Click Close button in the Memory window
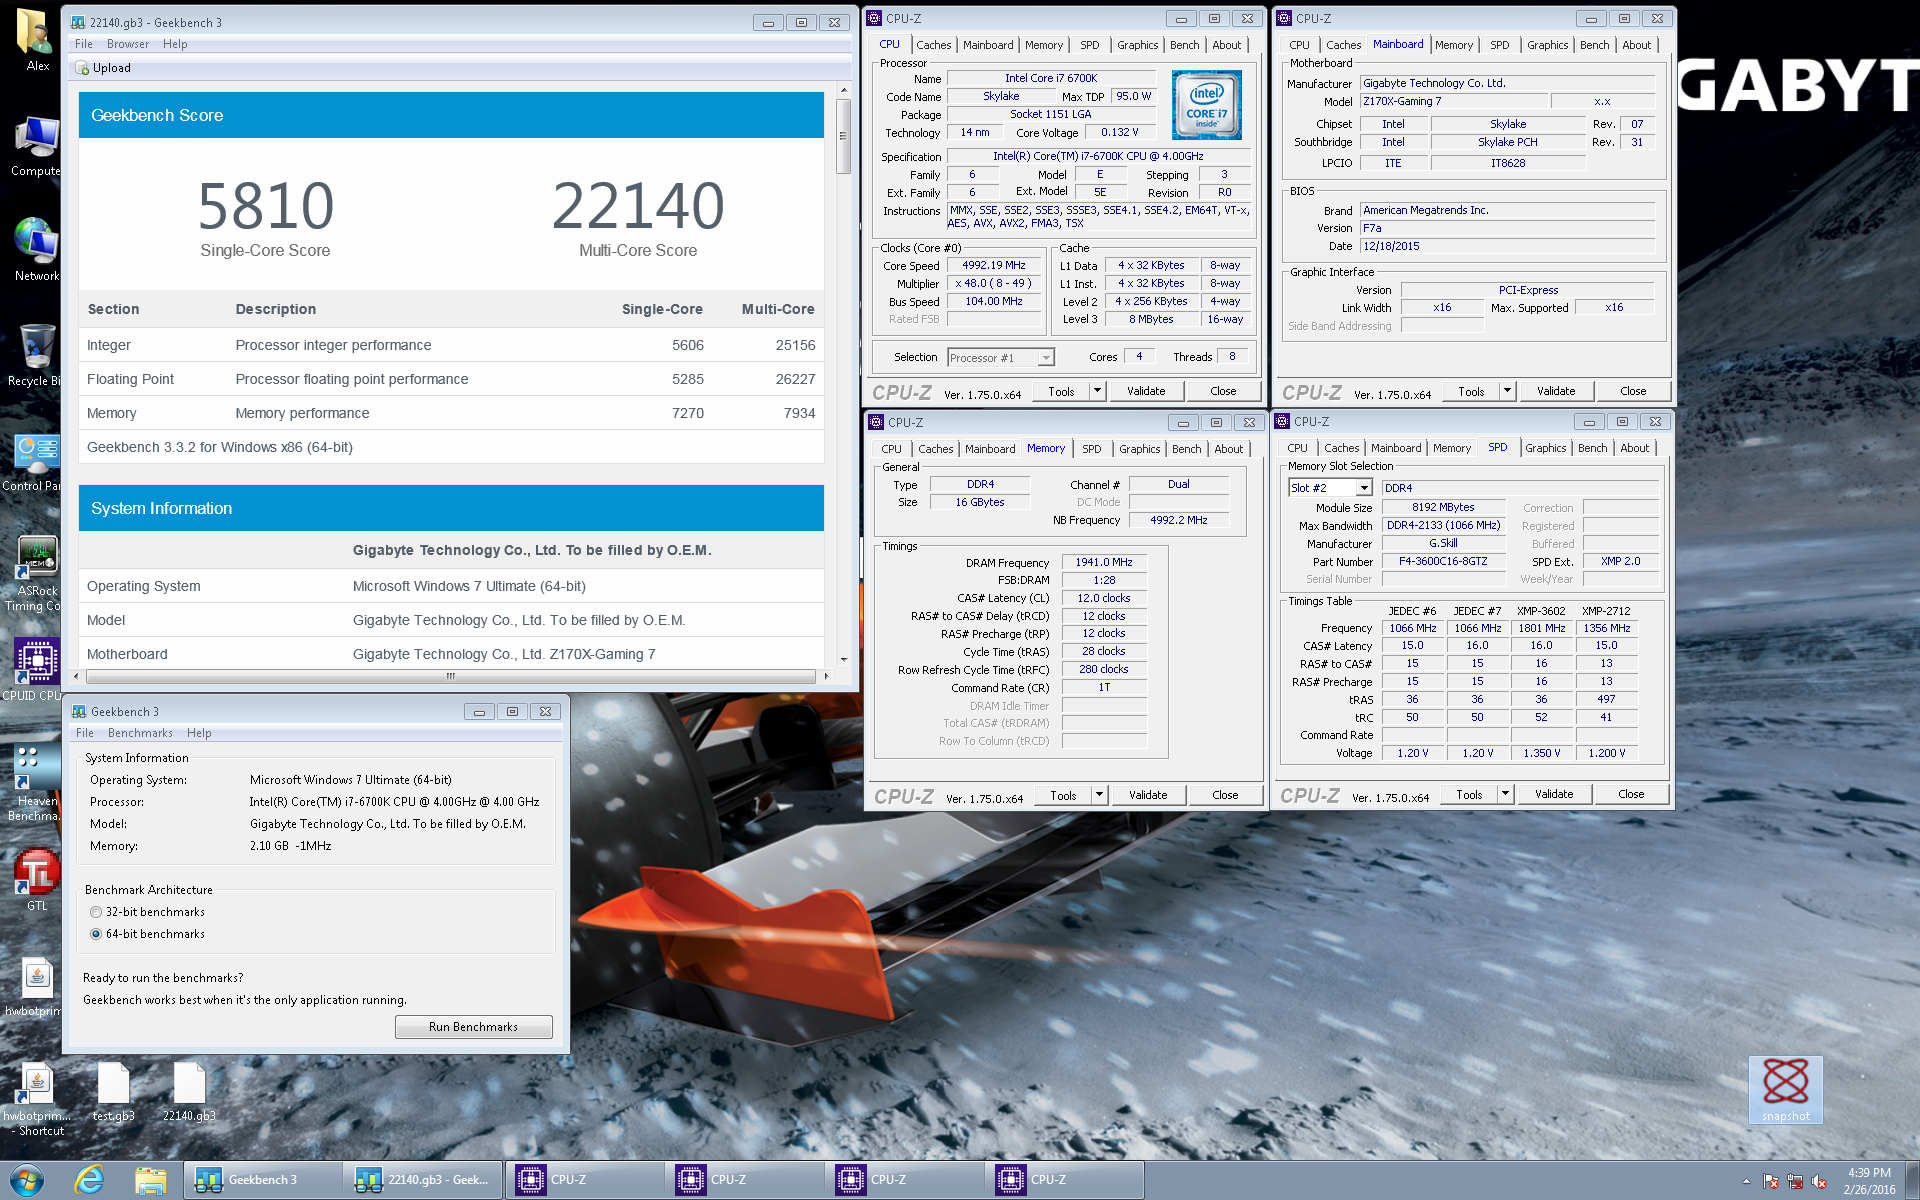This screenshot has width=1920, height=1200. coord(1225,795)
